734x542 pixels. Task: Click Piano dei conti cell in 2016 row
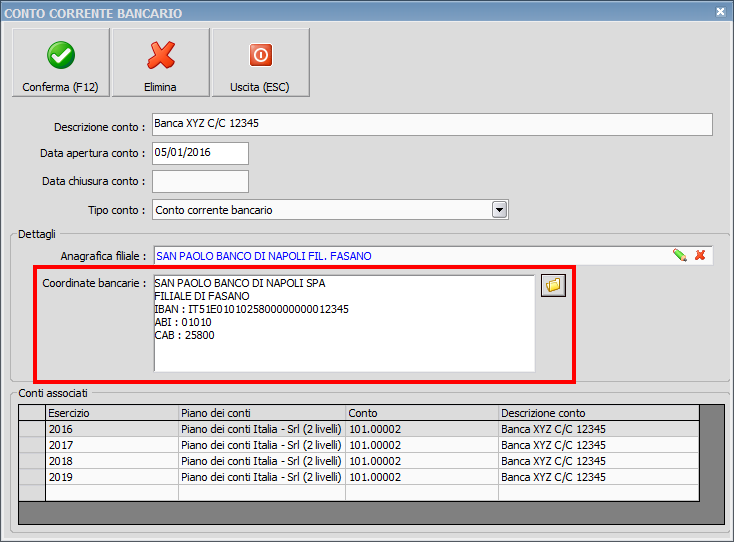262,429
